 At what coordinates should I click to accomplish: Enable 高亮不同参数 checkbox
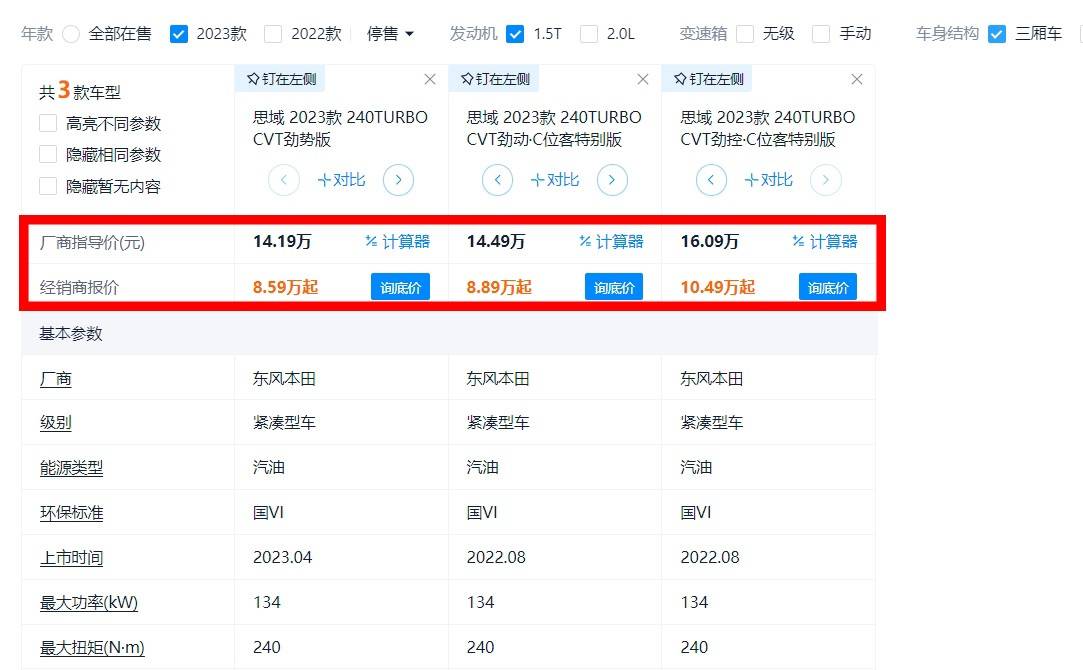pyautogui.click(x=48, y=124)
